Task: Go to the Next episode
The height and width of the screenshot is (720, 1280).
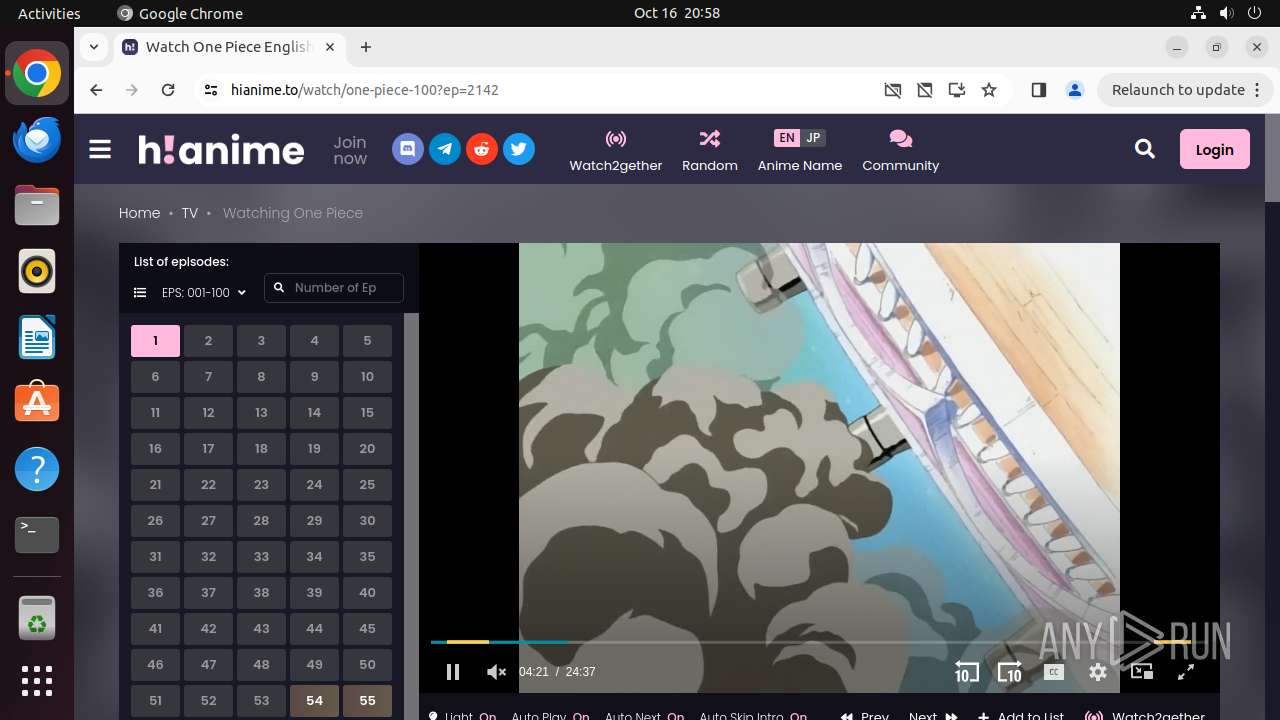Action: [x=933, y=716]
